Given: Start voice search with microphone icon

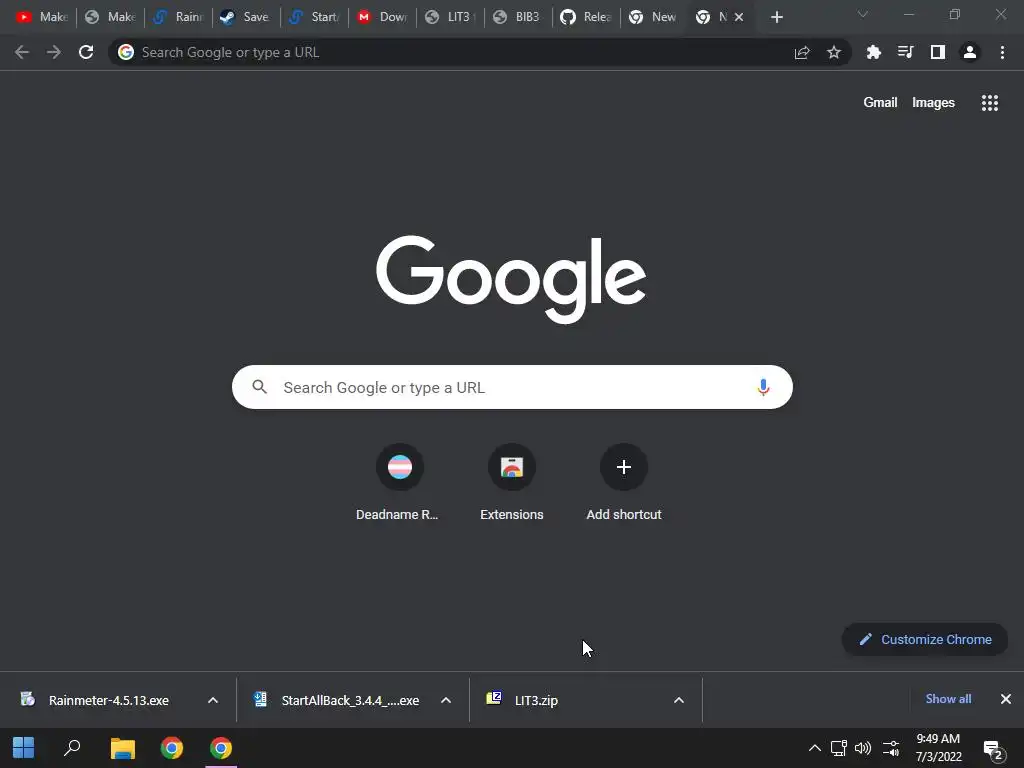Looking at the screenshot, I should coord(763,387).
